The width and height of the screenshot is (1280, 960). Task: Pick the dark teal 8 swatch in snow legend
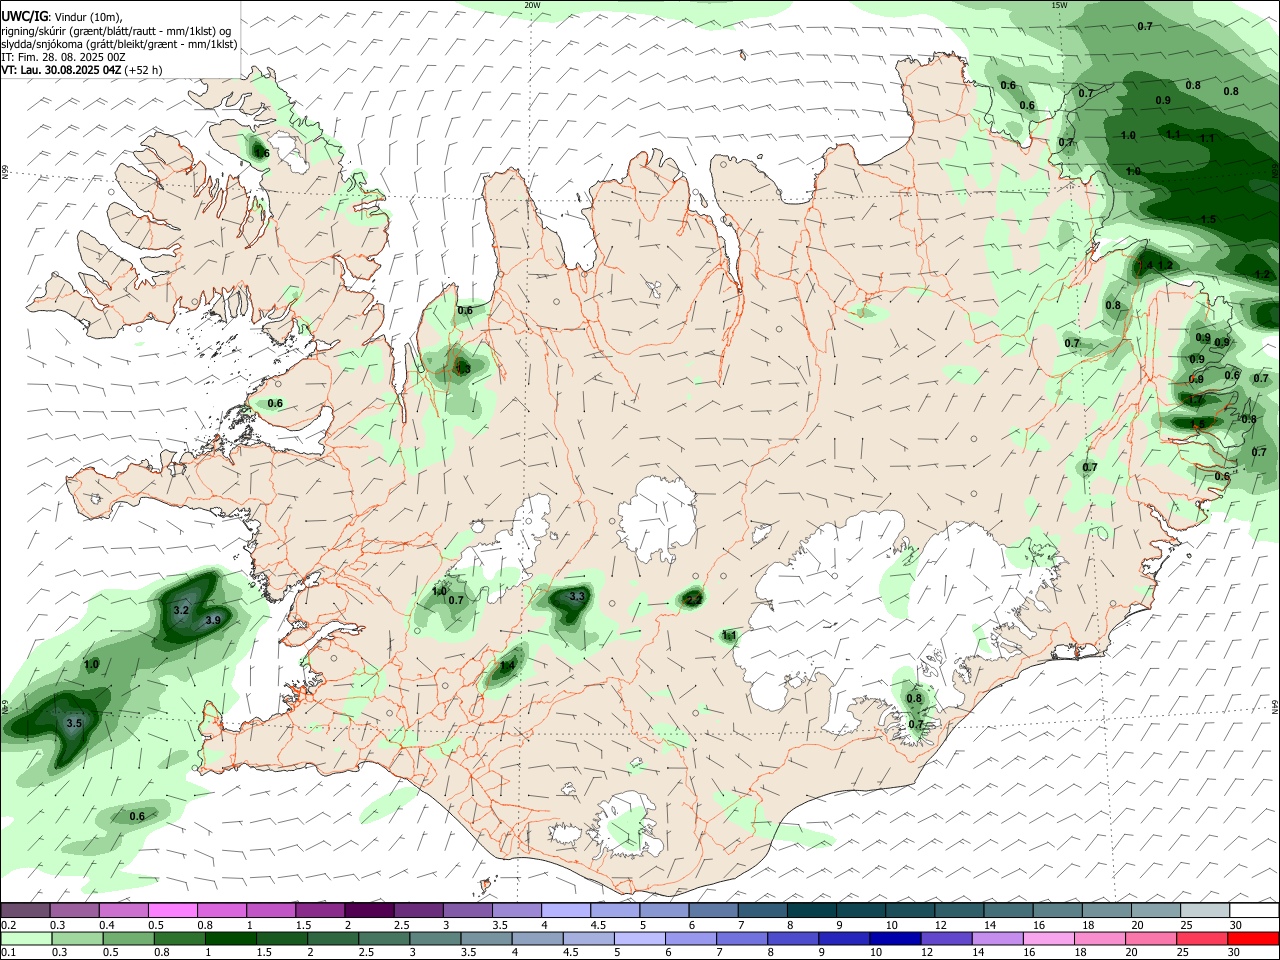812,910
